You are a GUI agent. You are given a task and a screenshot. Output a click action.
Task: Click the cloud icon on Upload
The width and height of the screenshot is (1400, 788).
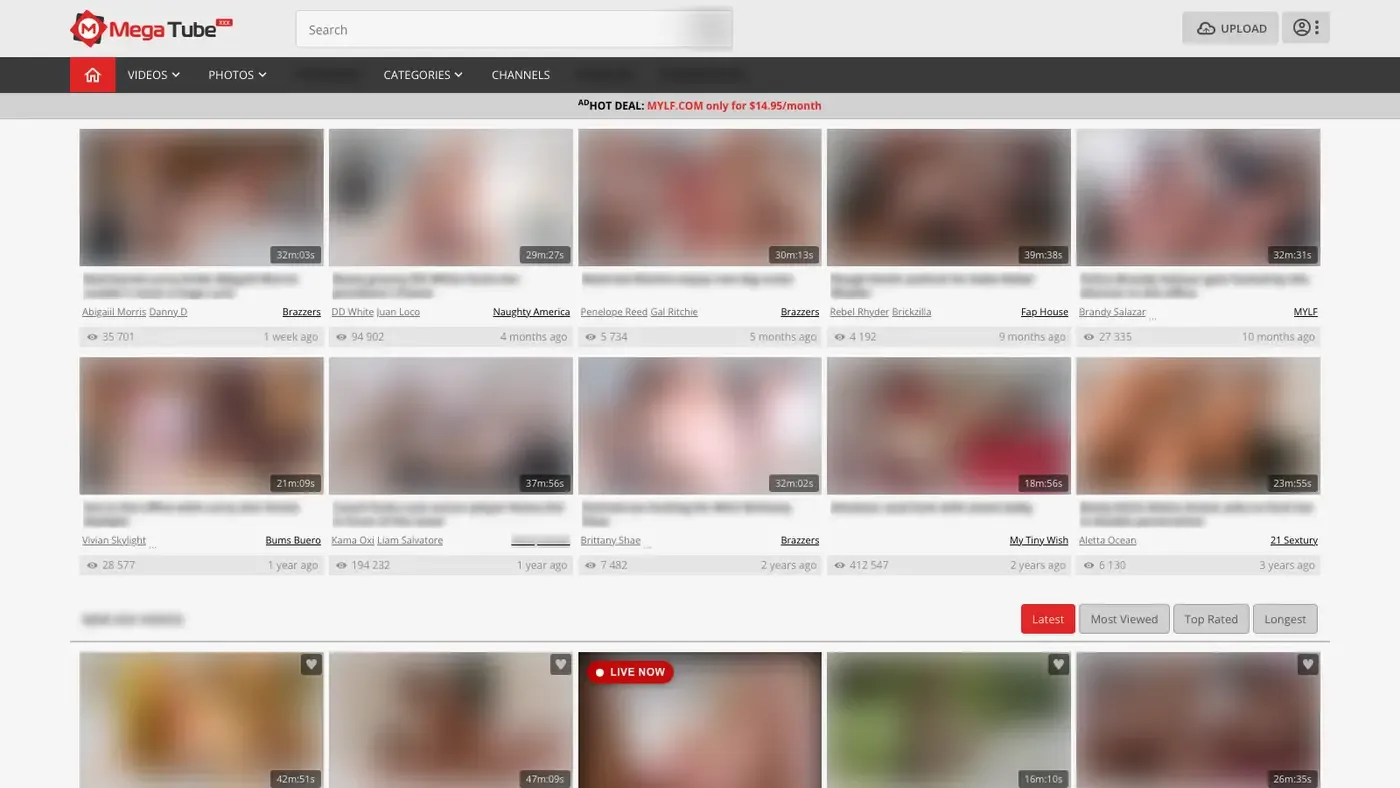(1206, 29)
